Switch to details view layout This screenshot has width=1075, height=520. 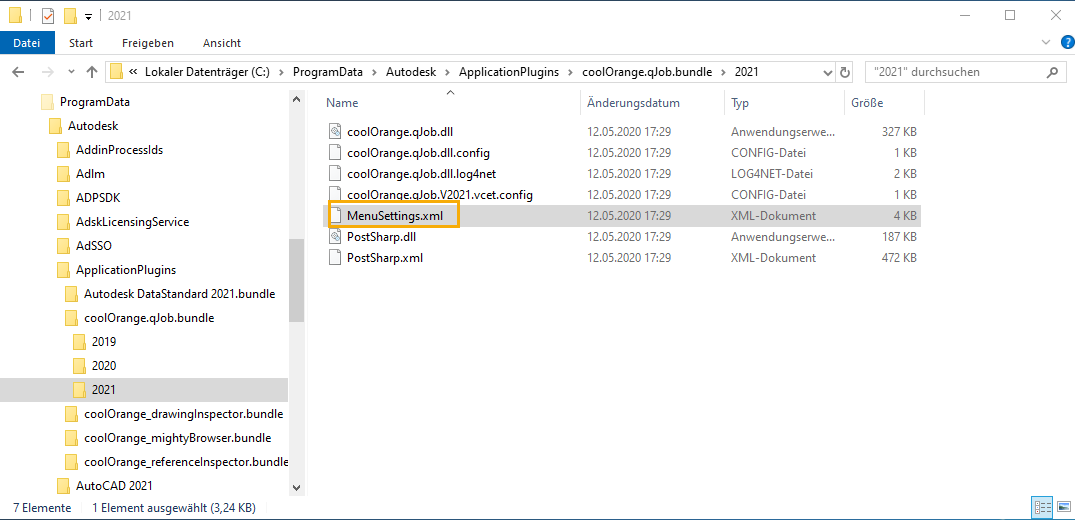pos(1041,507)
